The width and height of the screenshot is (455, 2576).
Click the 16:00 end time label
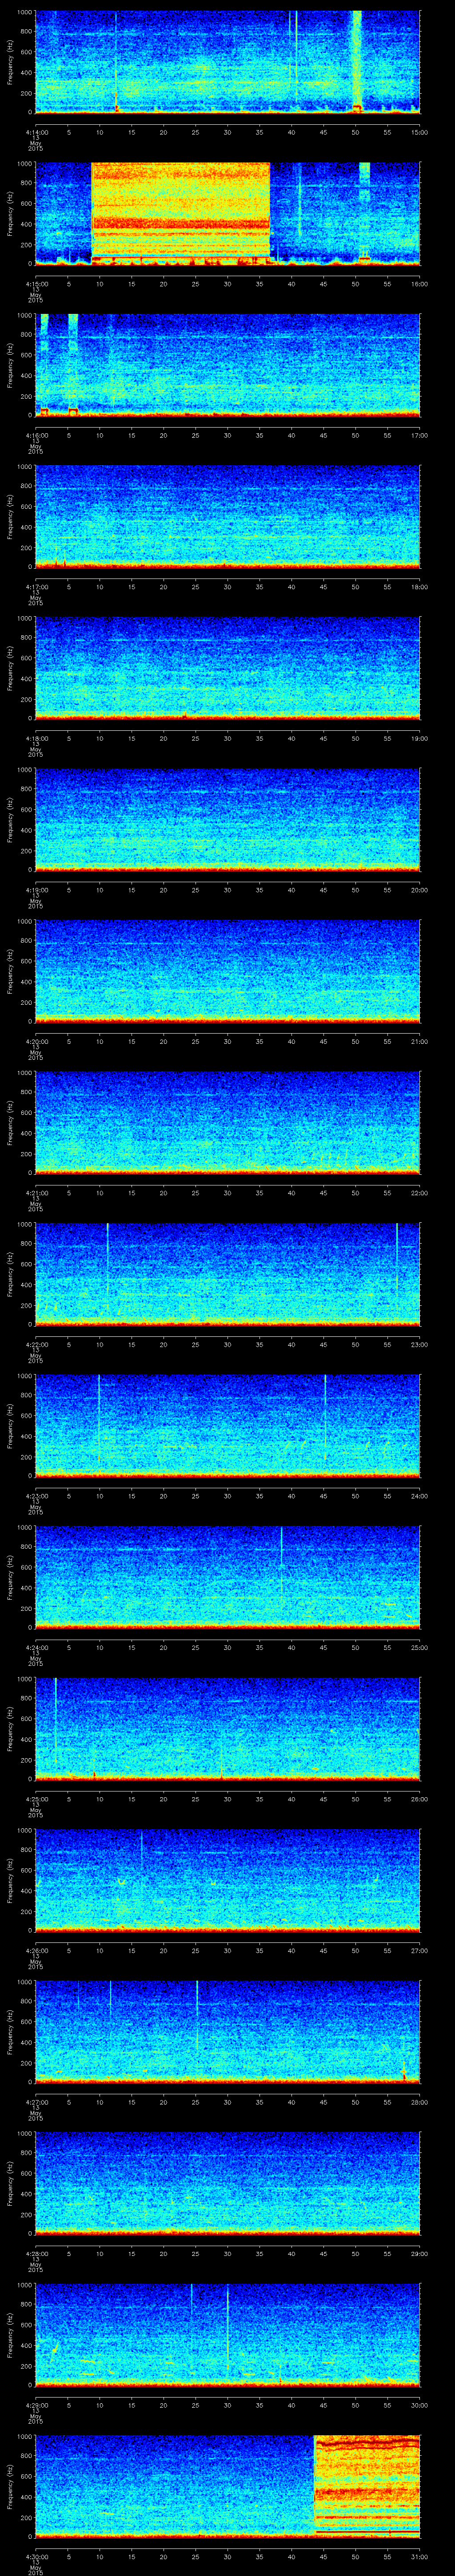pyautogui.click(x=419, y=284)
